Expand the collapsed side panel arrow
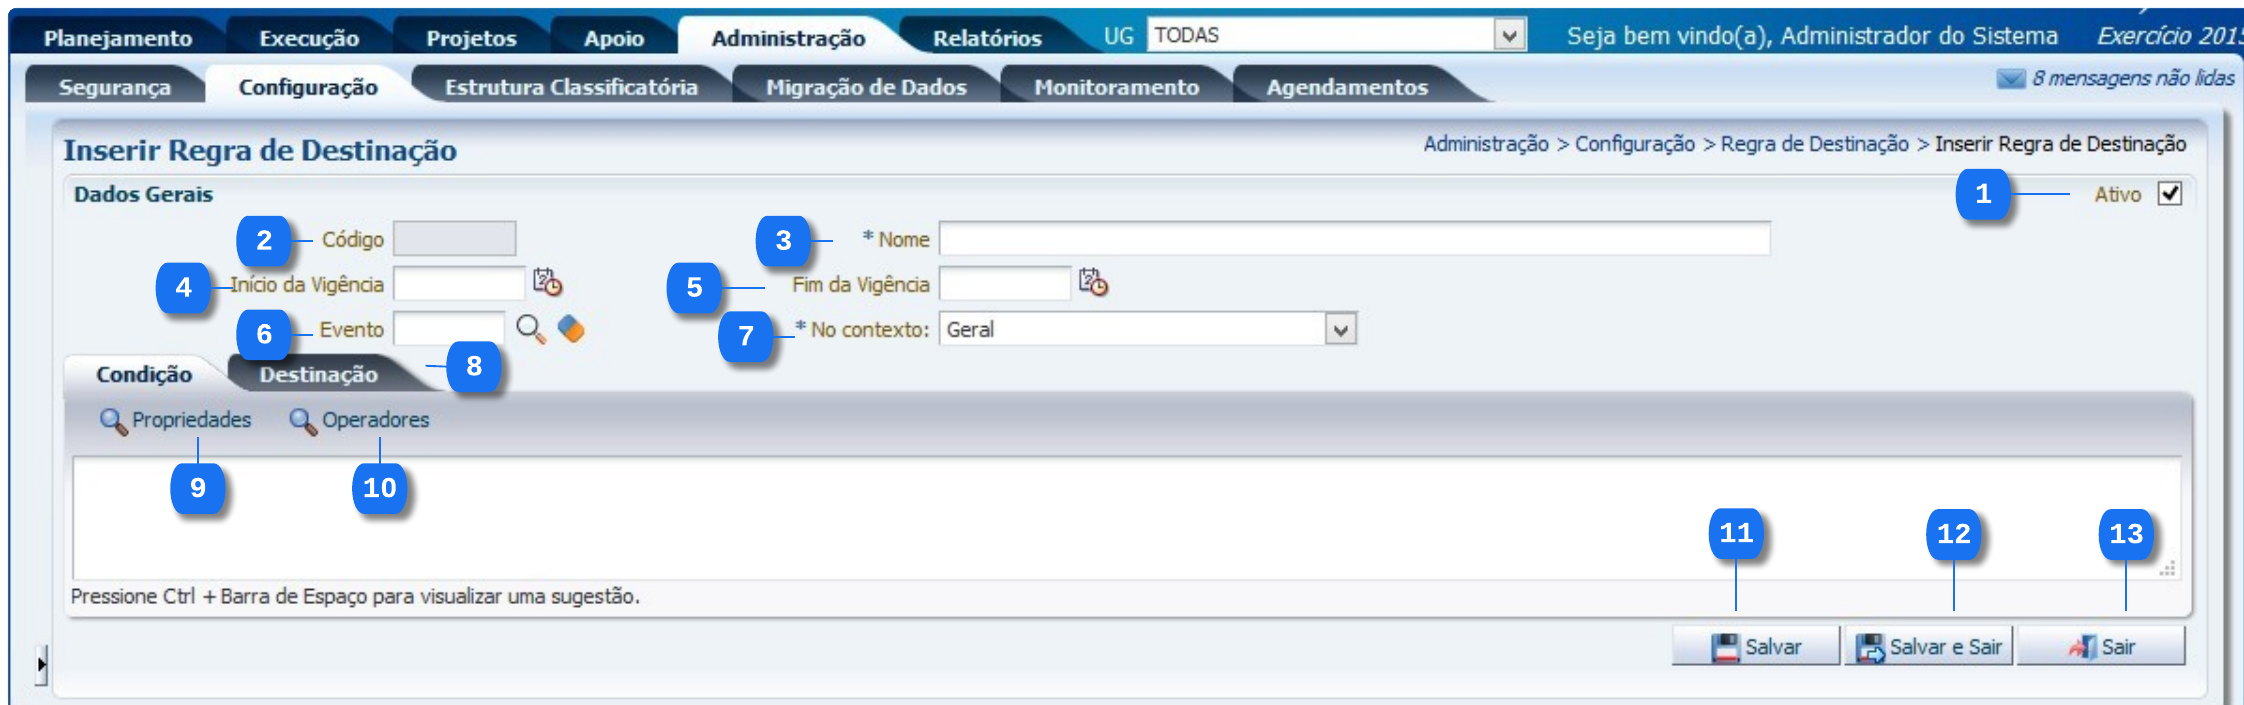The width and height of the screenshot is (2244, 705). [x=41, y=664]
